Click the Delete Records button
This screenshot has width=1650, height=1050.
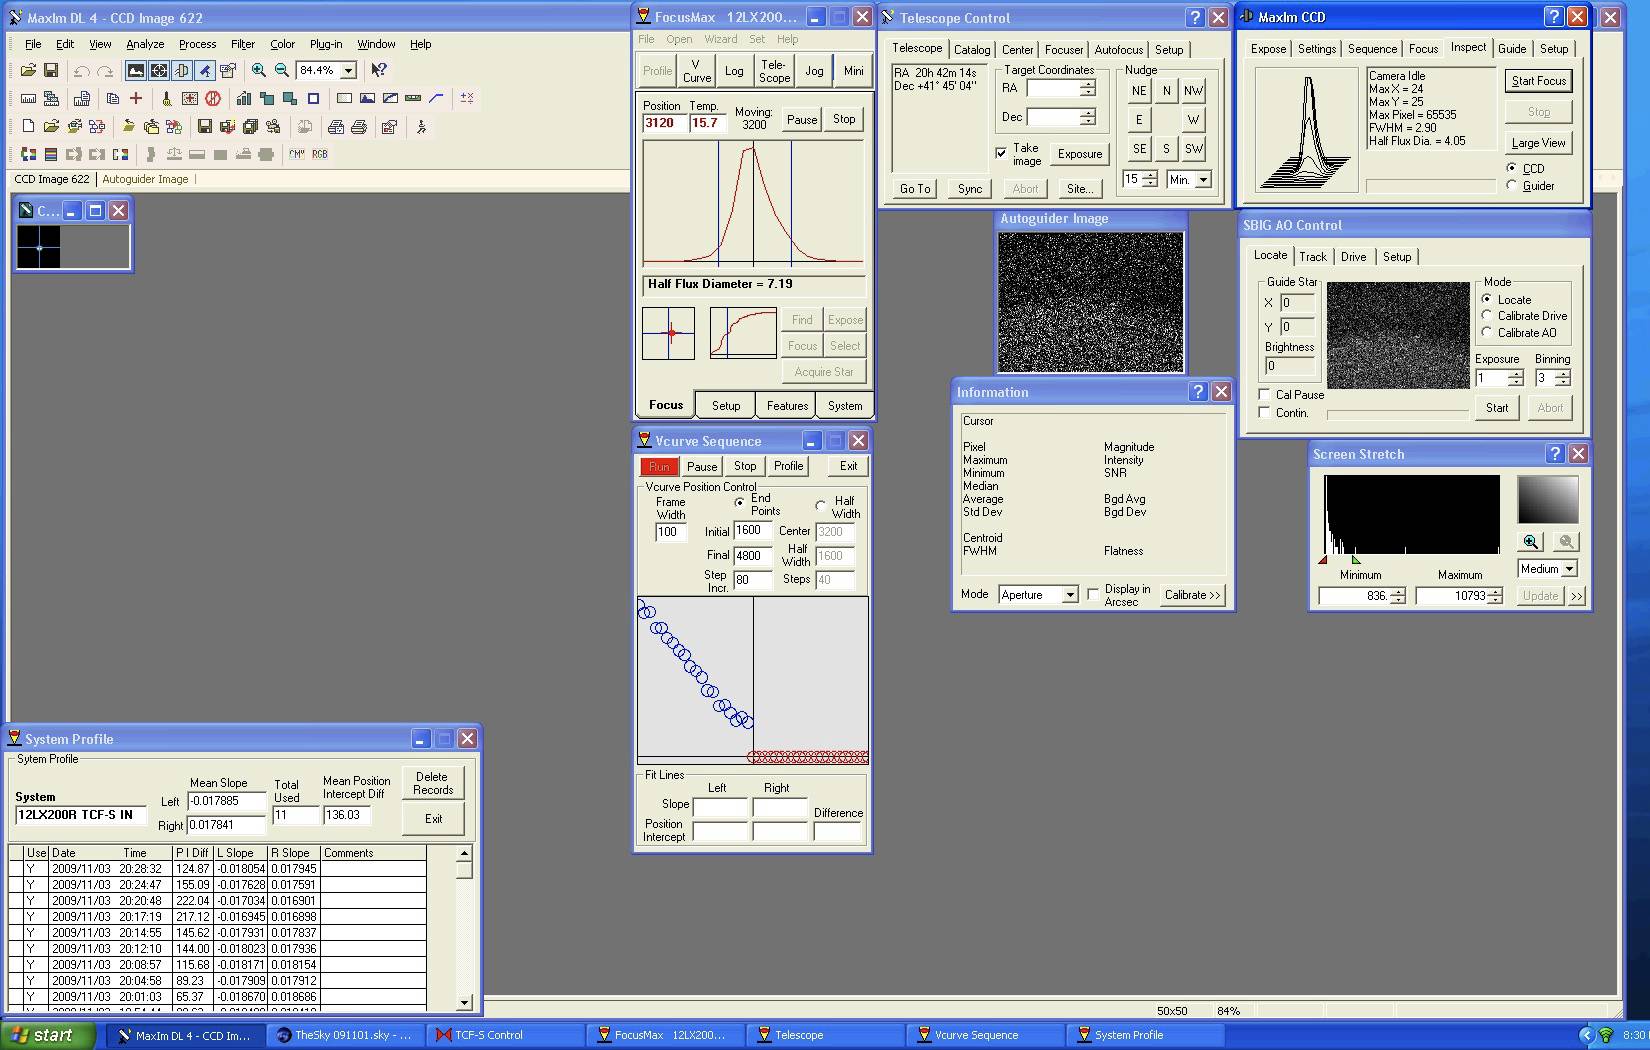[x=433, y=783]
